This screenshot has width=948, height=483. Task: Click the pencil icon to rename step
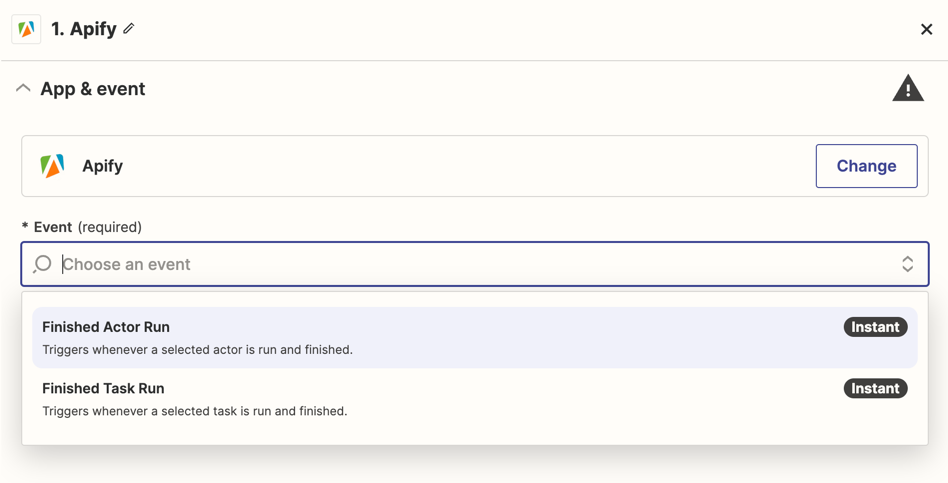(x=129, y=29)
